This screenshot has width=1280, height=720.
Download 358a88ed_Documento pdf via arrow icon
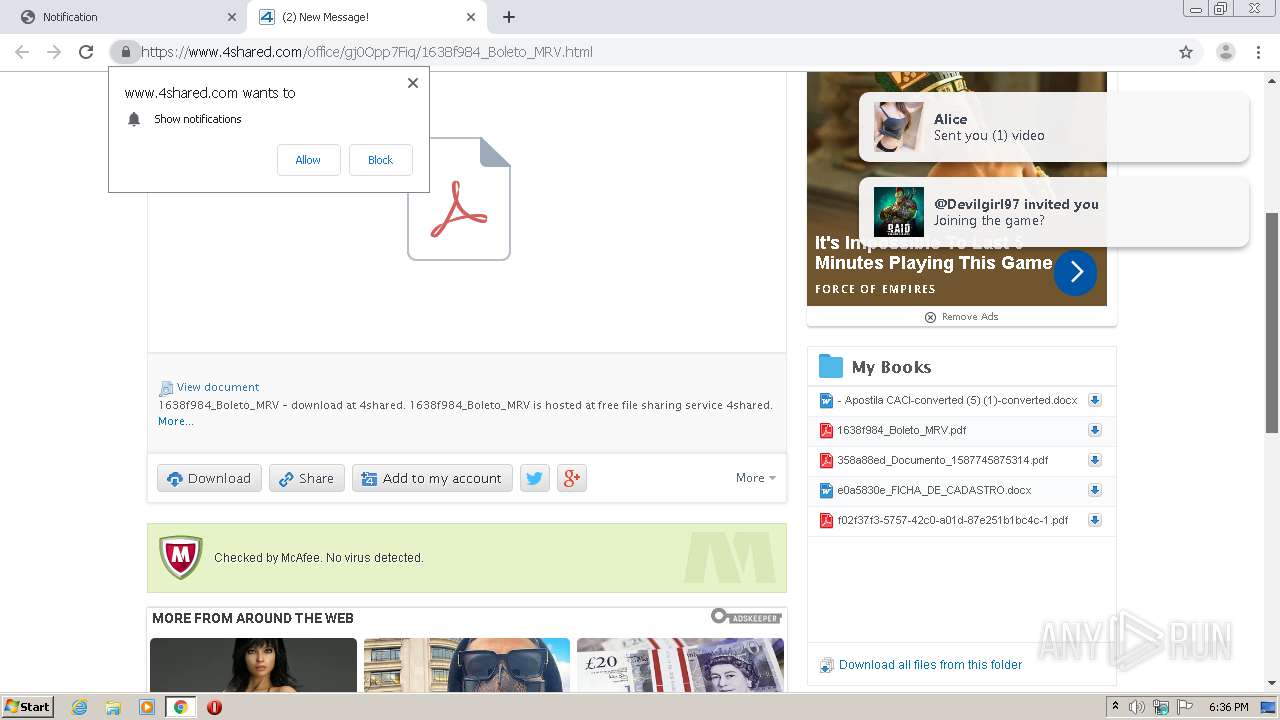1095,460
